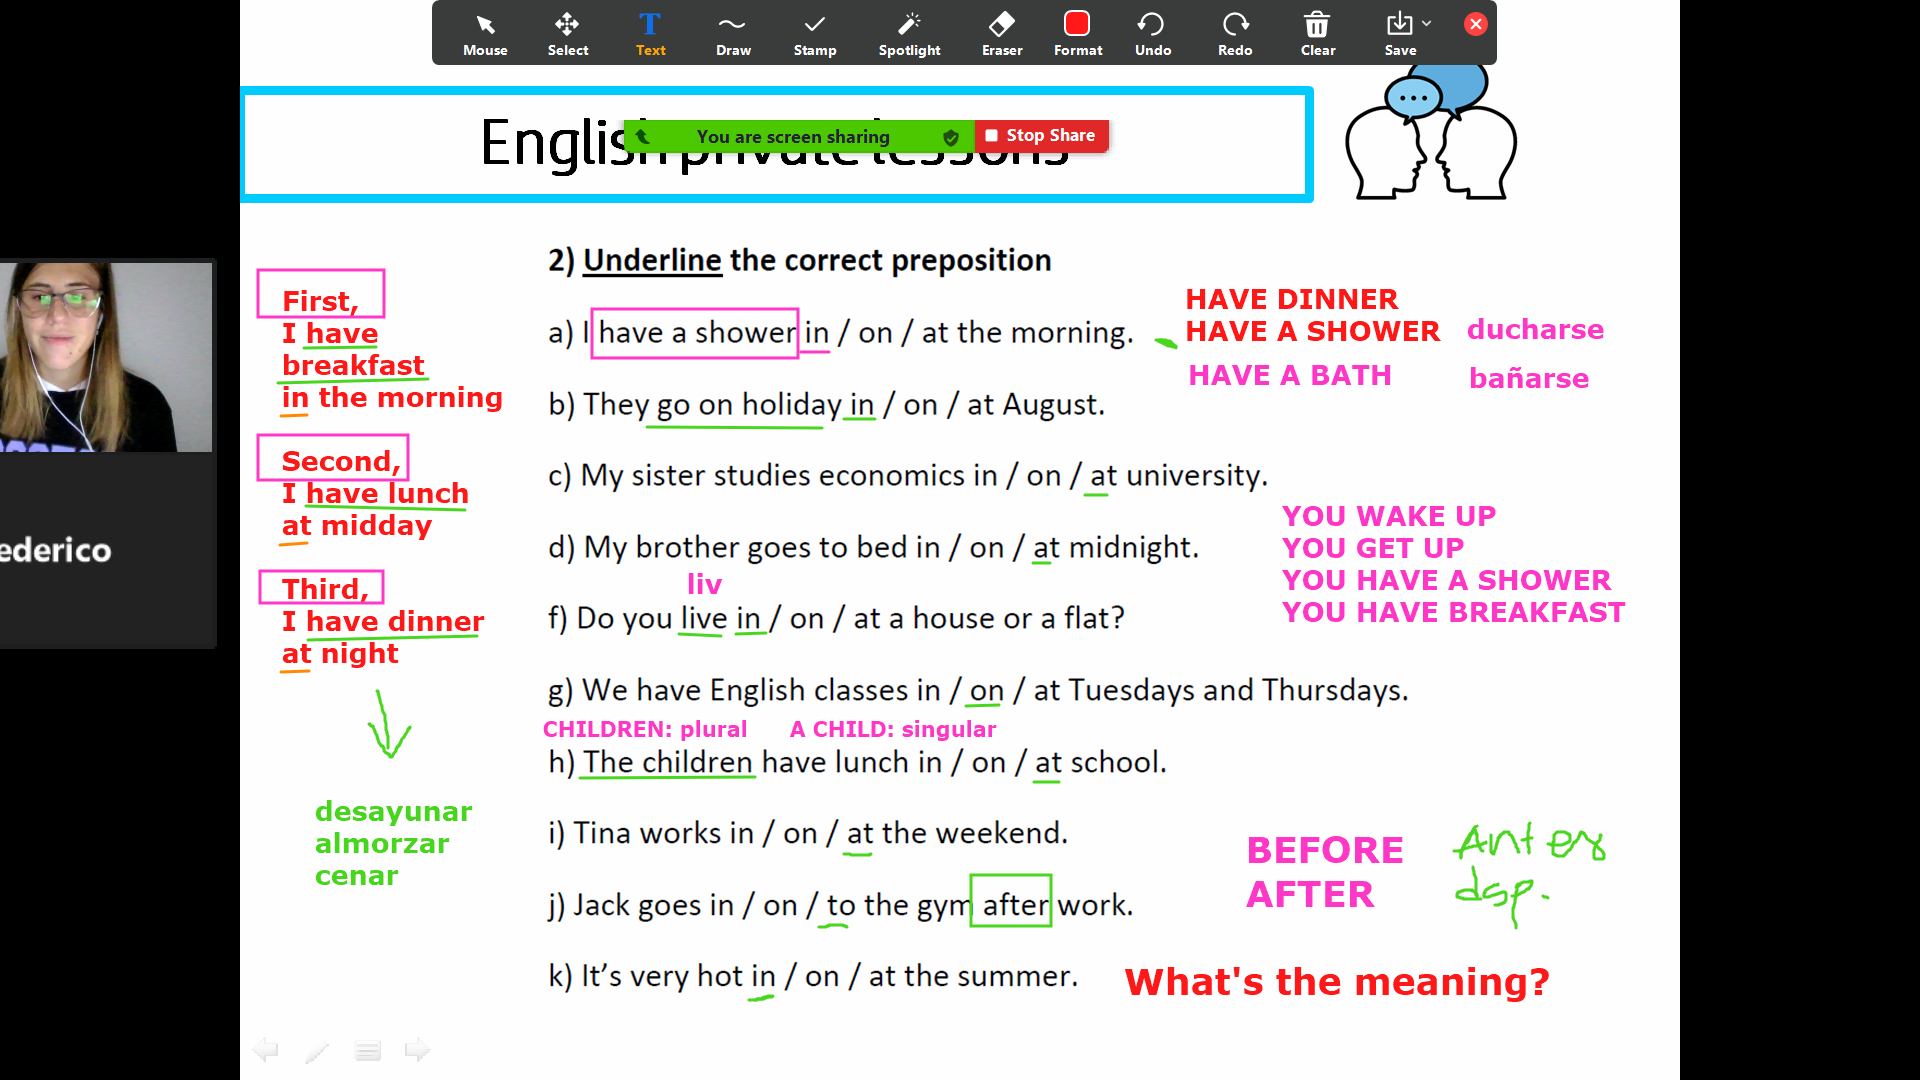Click the 'YOU HAVE BREAKFAST' annotation
This screenshot has height=1080, width=1920.
pyautogui.click(x=1454, y=612)
